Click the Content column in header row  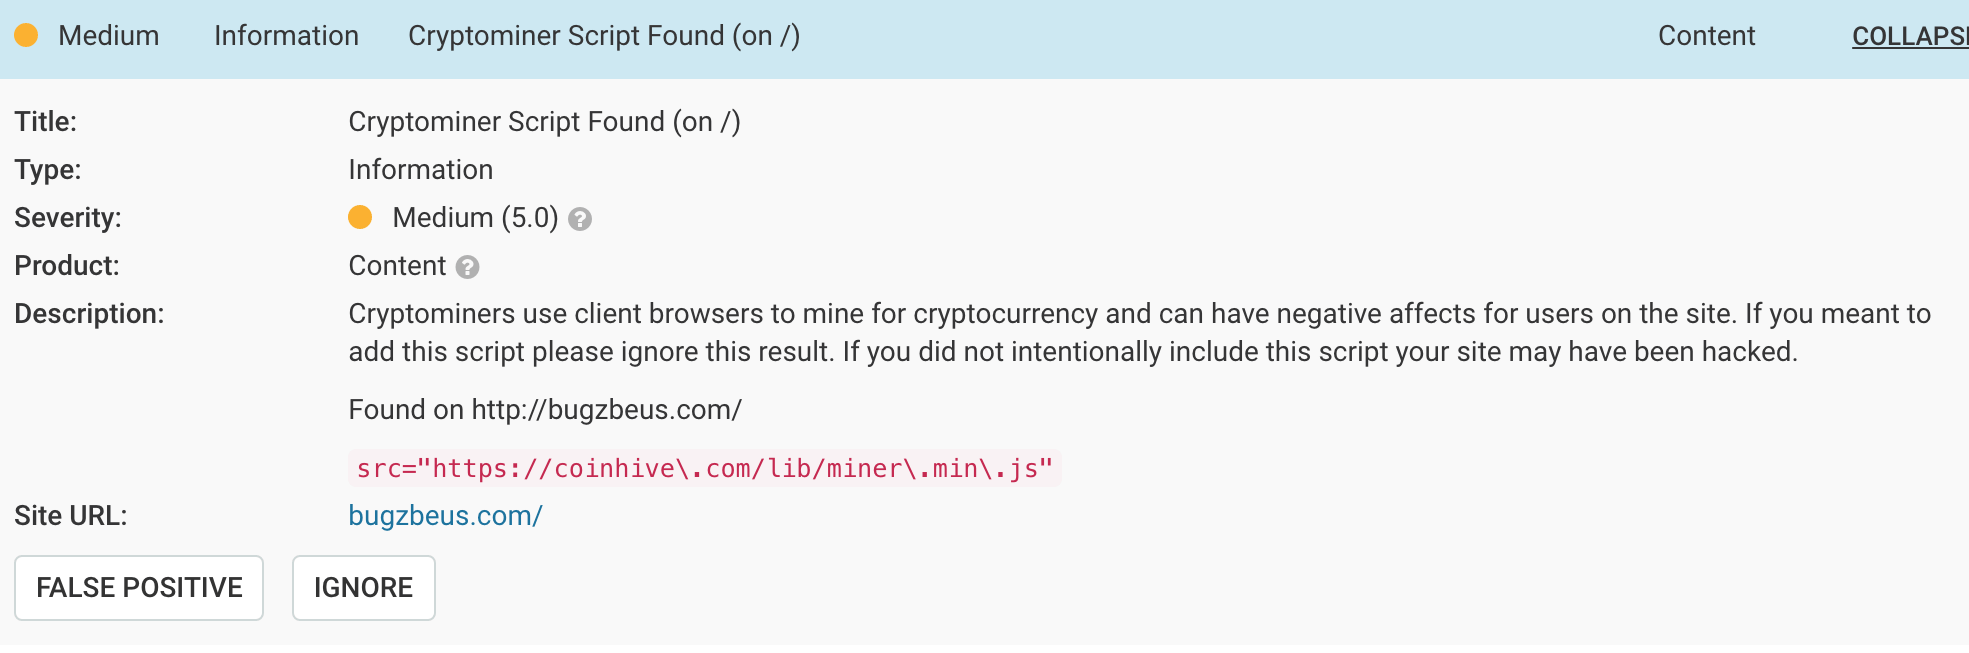coord(1706,36)
